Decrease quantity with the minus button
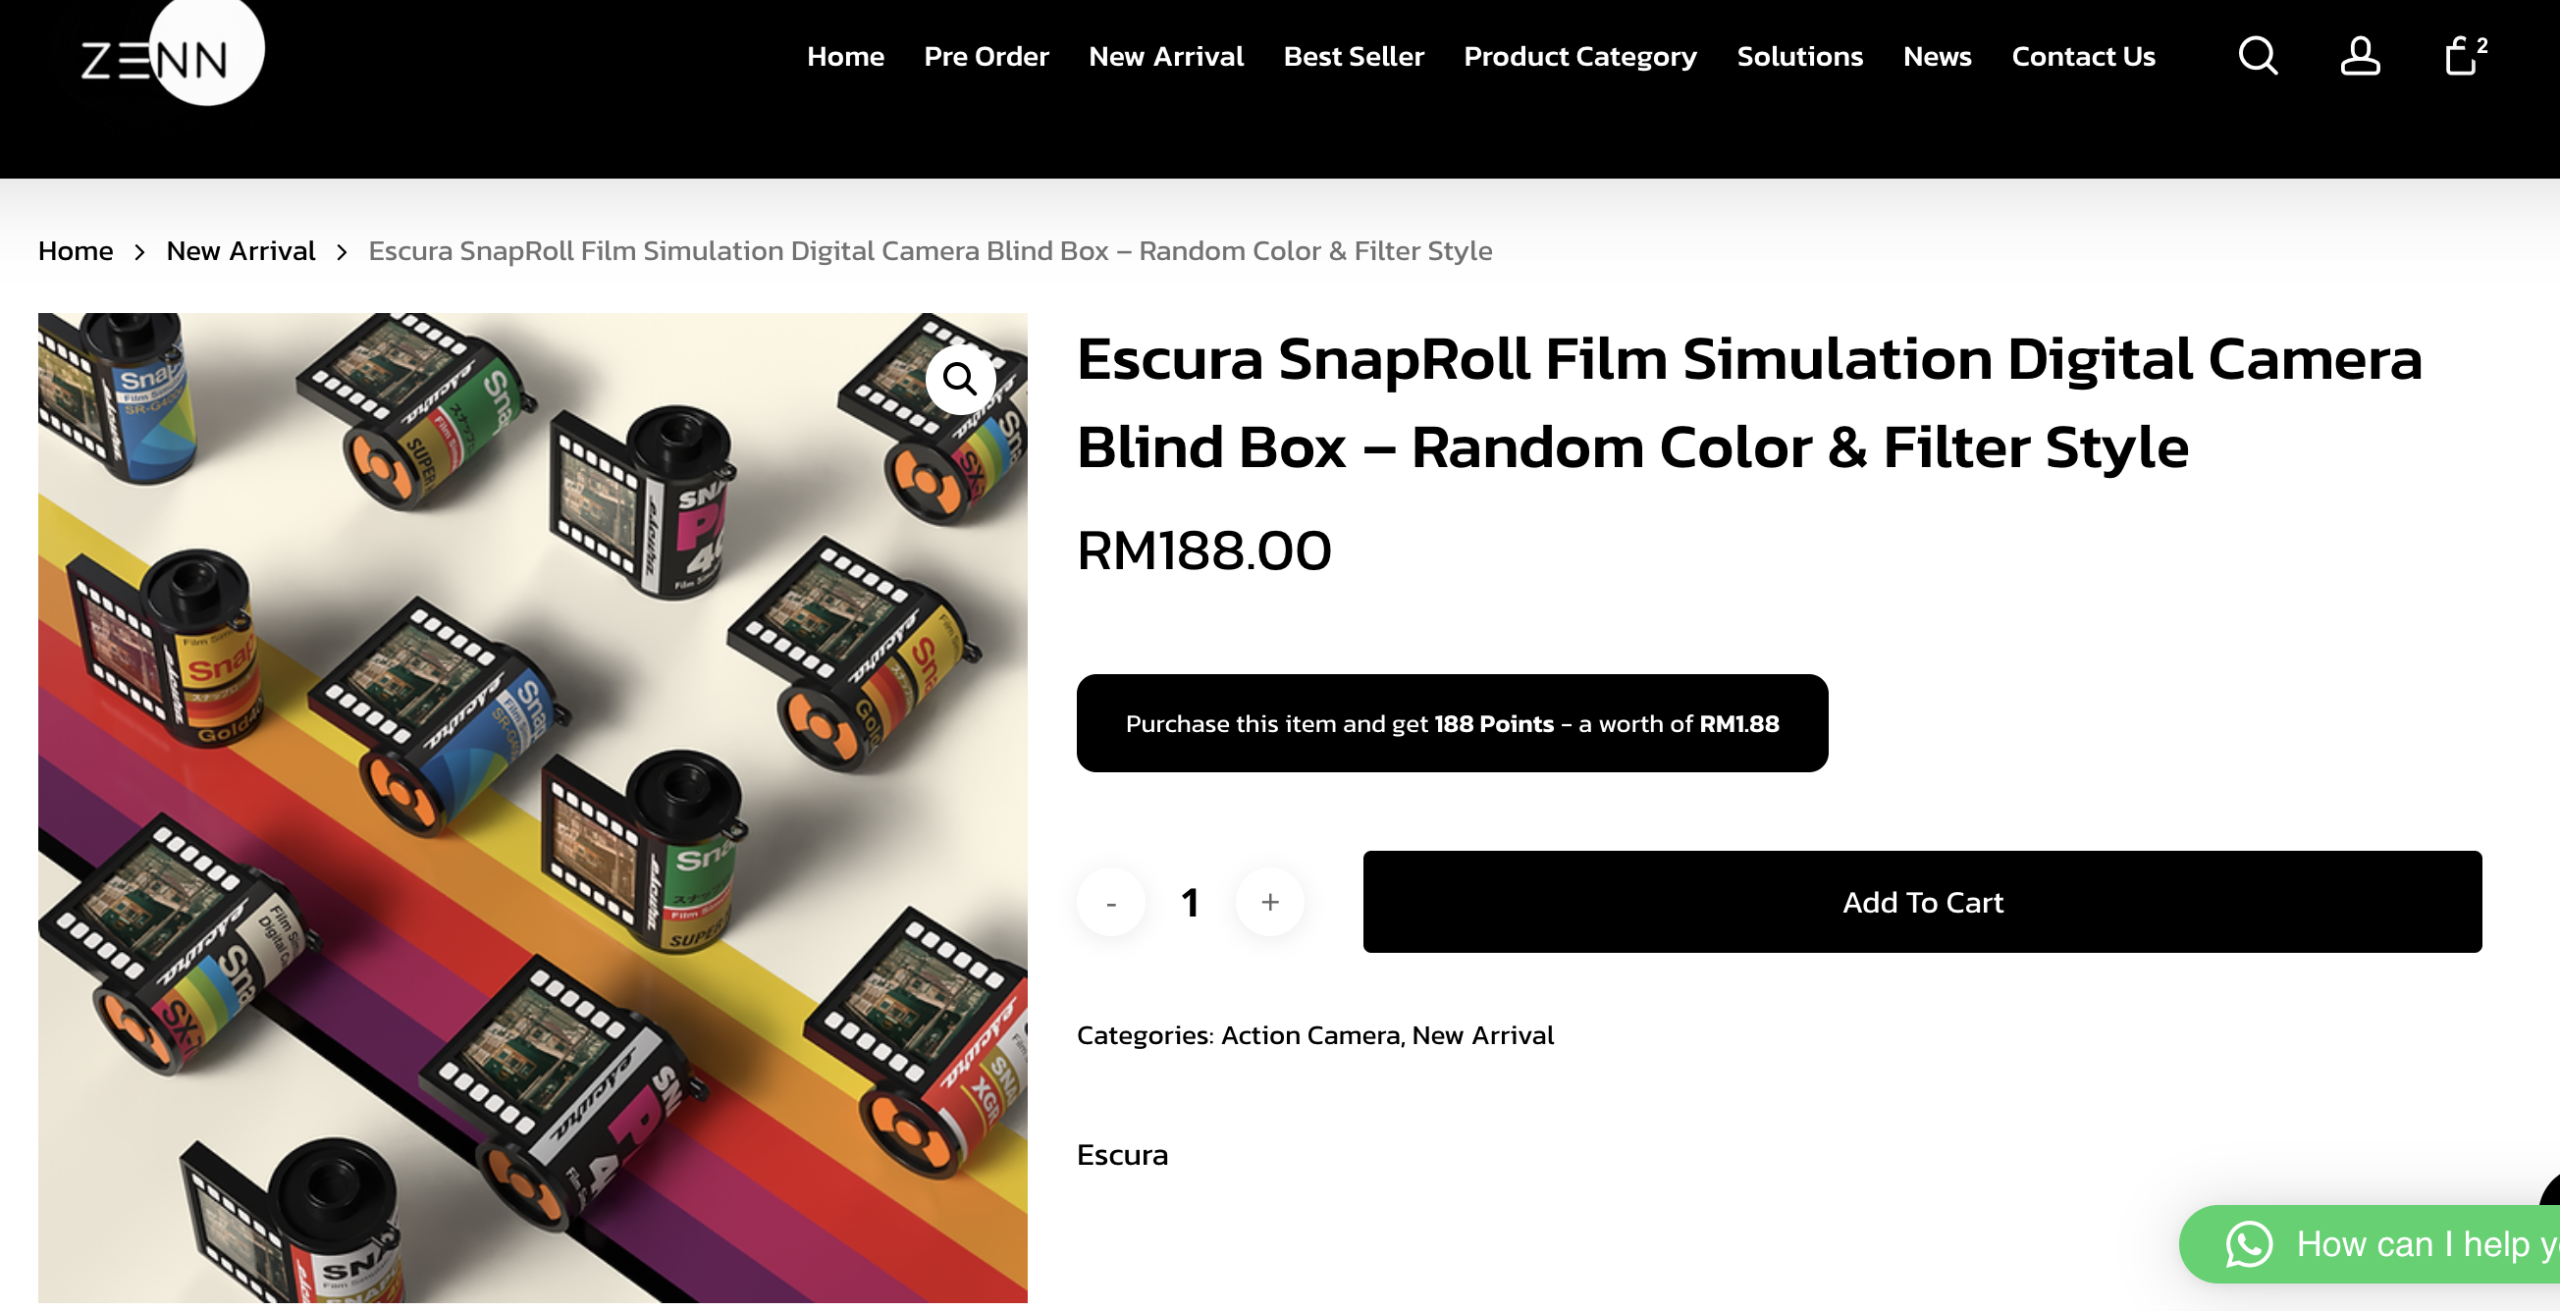The image size is (2560, 1311). 1110,902
